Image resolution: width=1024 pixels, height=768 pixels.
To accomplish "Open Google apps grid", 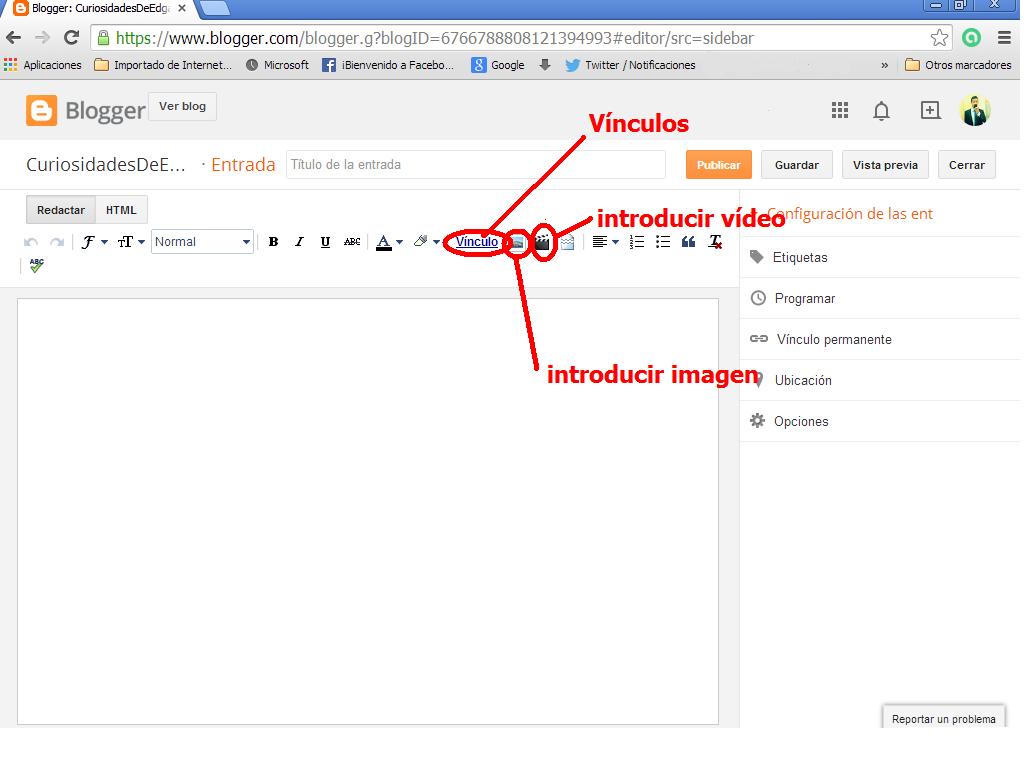I will [x=840, y=110].
